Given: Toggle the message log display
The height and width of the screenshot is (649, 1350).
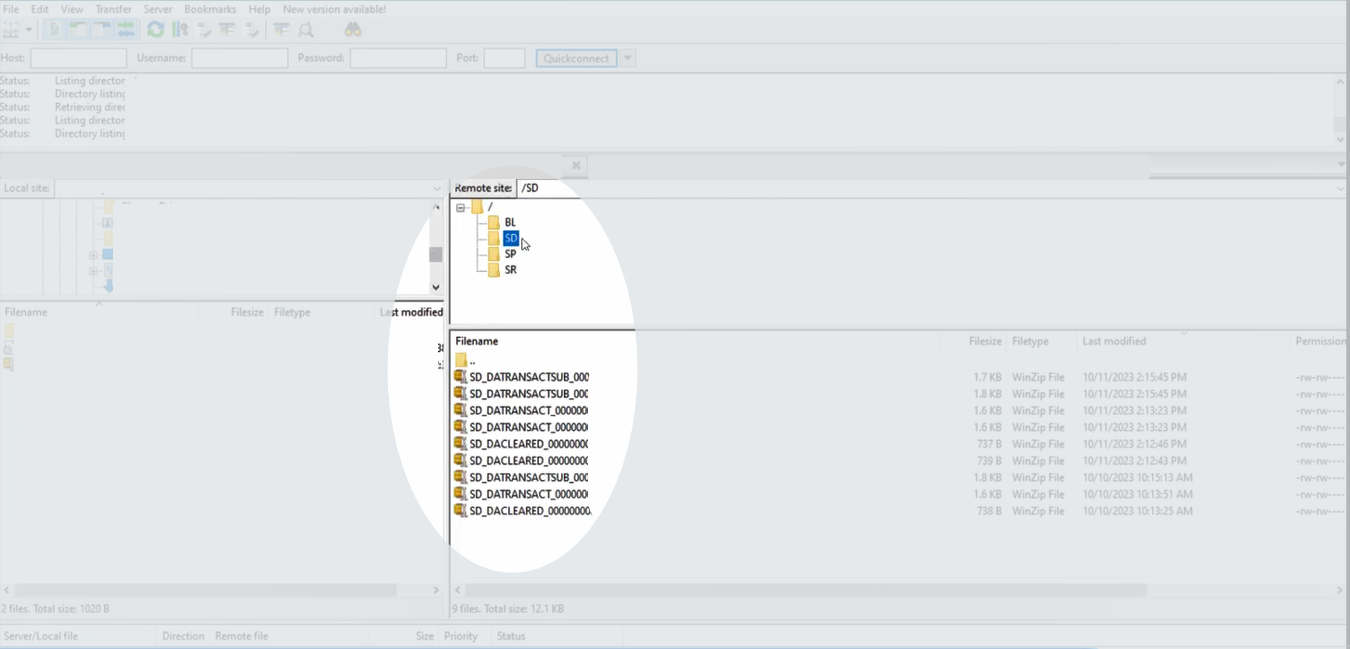Looking at the screenshot, I should coord(54,30).
